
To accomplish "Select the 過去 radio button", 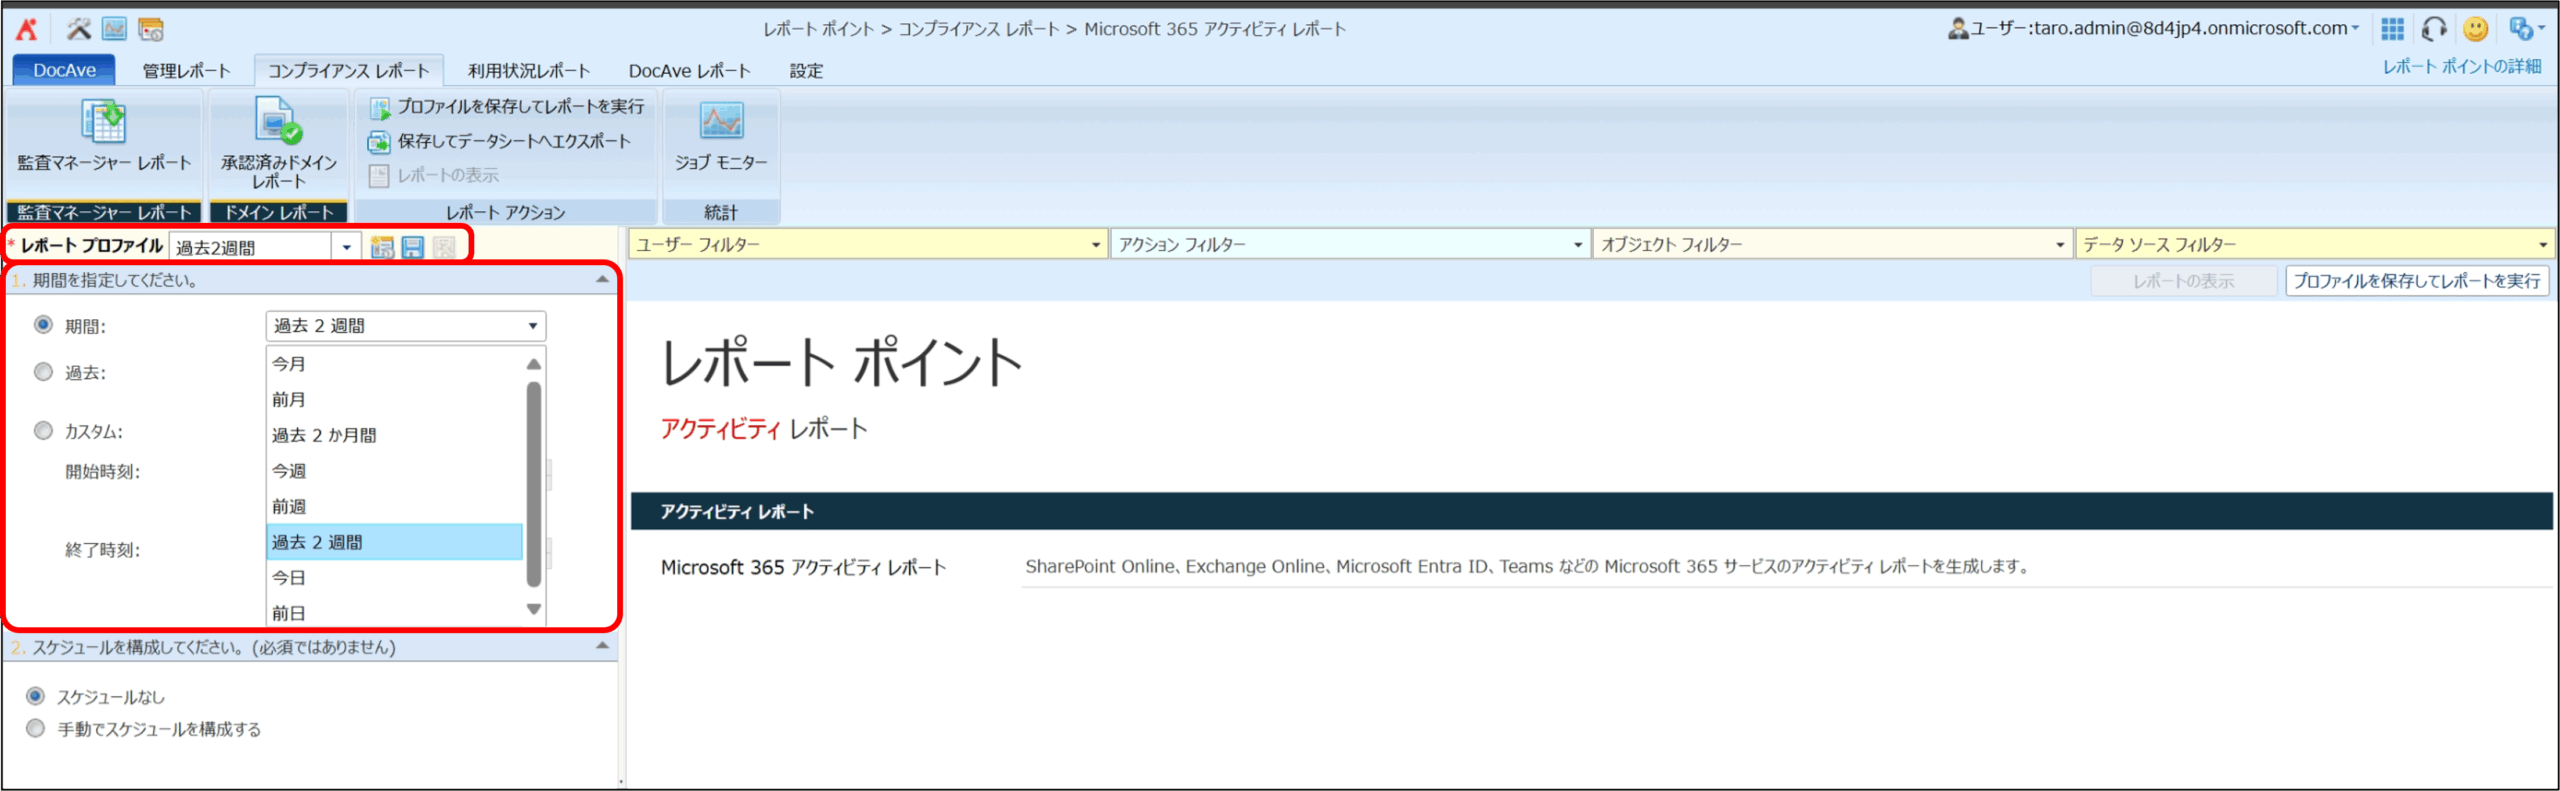I will (x=43, y=372).
